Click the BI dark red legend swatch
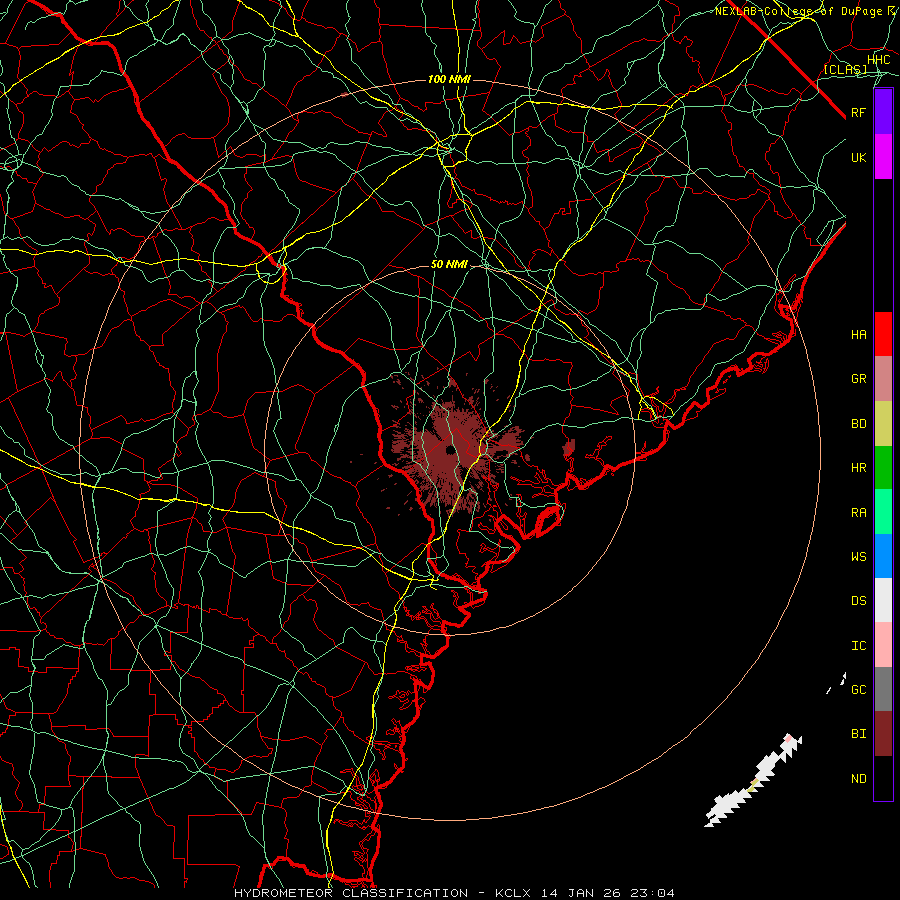This screenshot has height=900, width=900. tap(883, 734)
